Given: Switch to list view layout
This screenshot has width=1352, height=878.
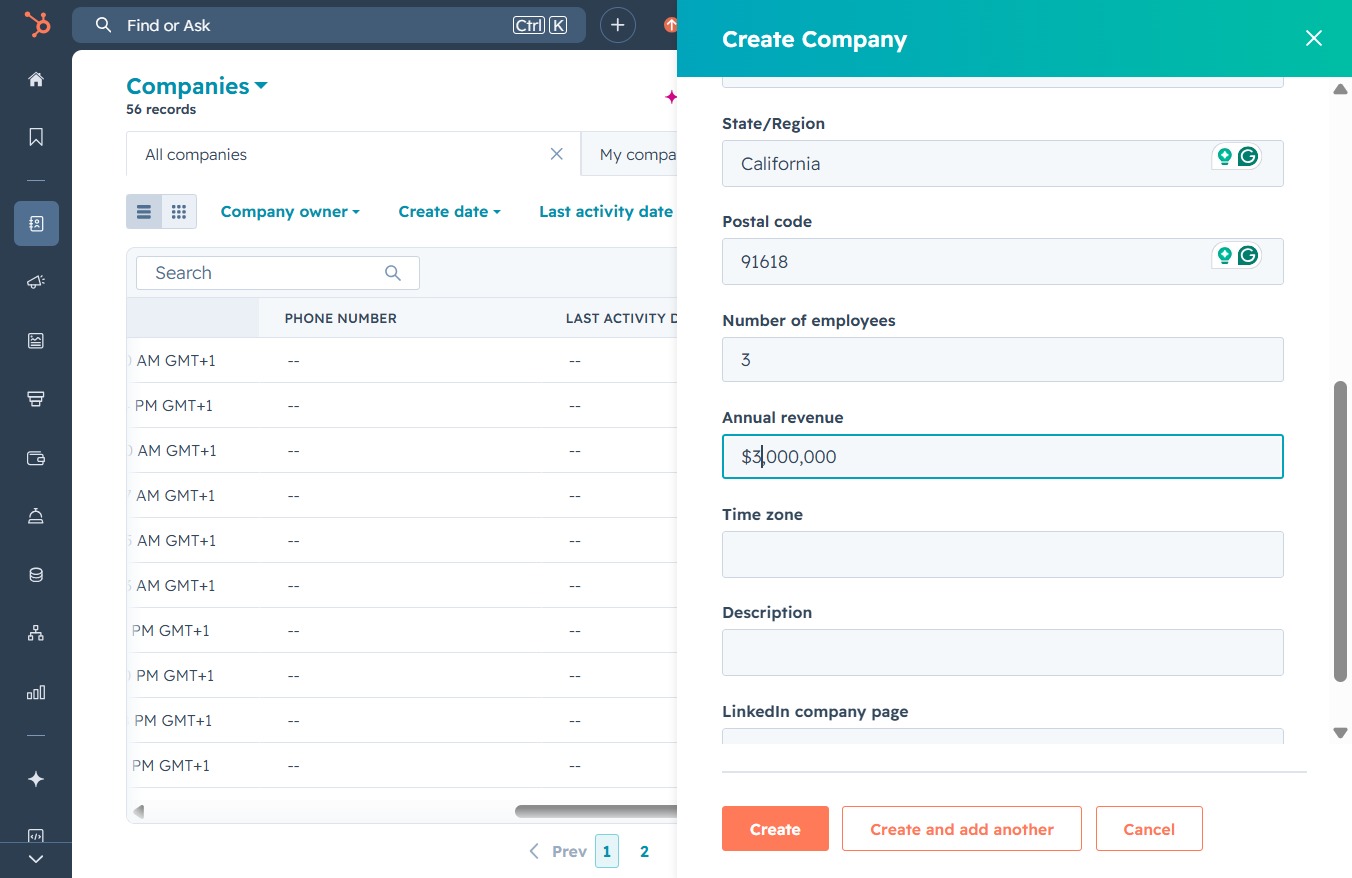Looking at the screenshot, I should tap(144, 212).
